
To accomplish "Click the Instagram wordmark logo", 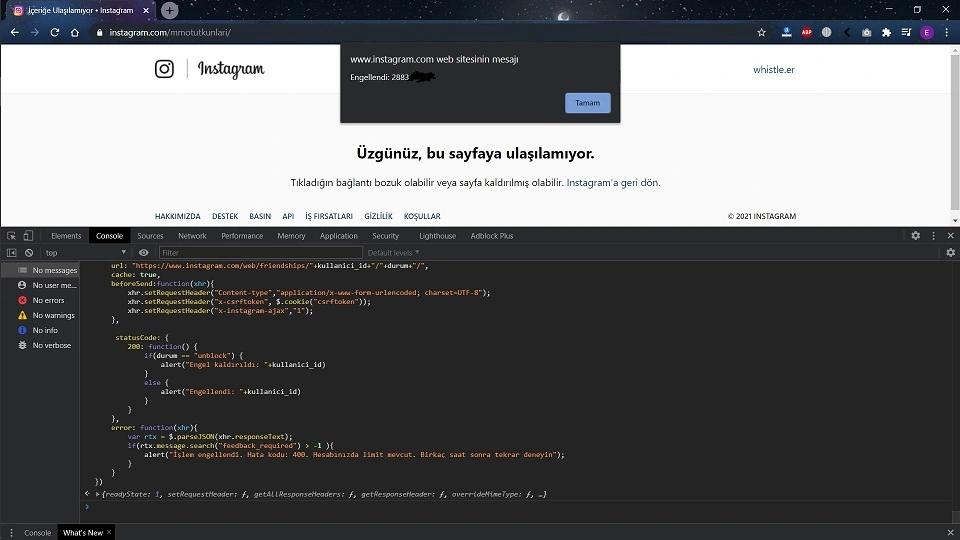I will [x=231, y=69].
